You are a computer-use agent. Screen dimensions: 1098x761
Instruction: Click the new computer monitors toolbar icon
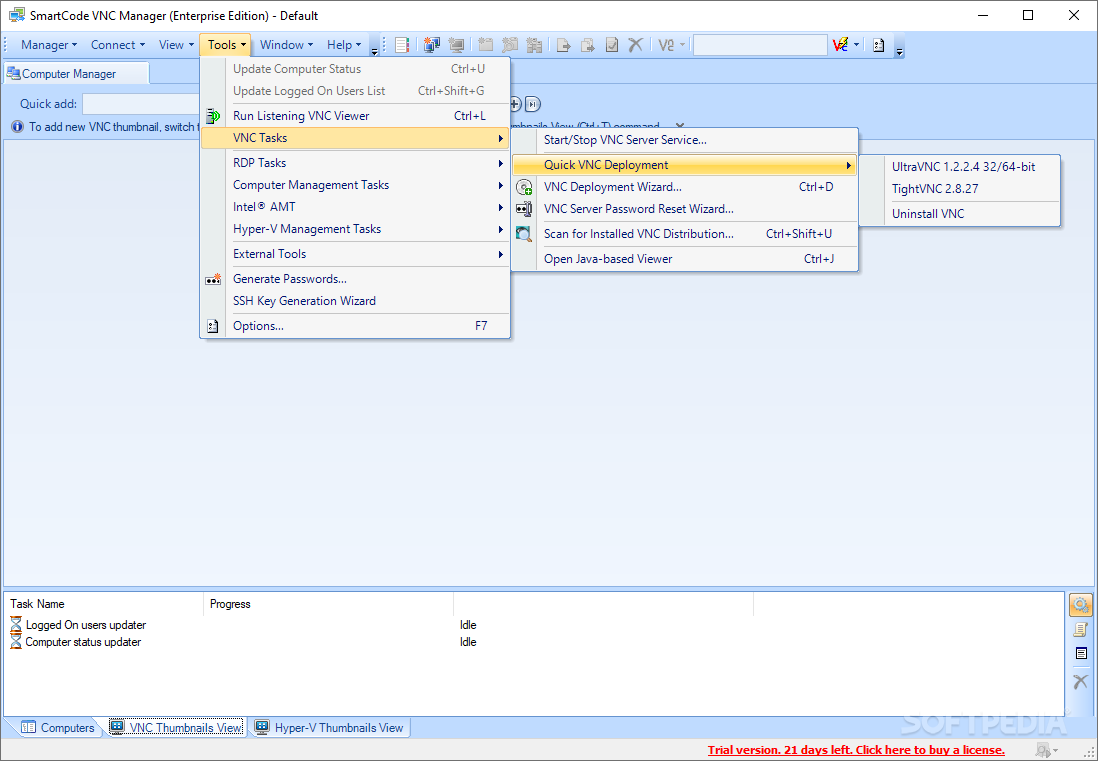click(432, 45)
